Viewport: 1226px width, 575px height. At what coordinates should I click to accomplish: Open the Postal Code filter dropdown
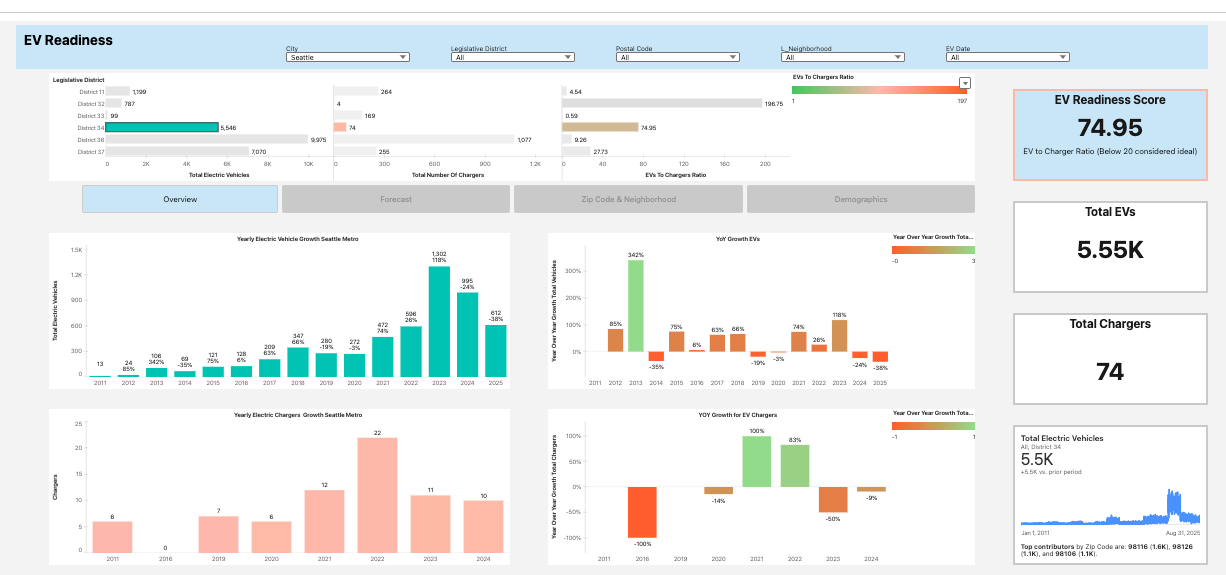pyautogui.click(x=677, y=57)
